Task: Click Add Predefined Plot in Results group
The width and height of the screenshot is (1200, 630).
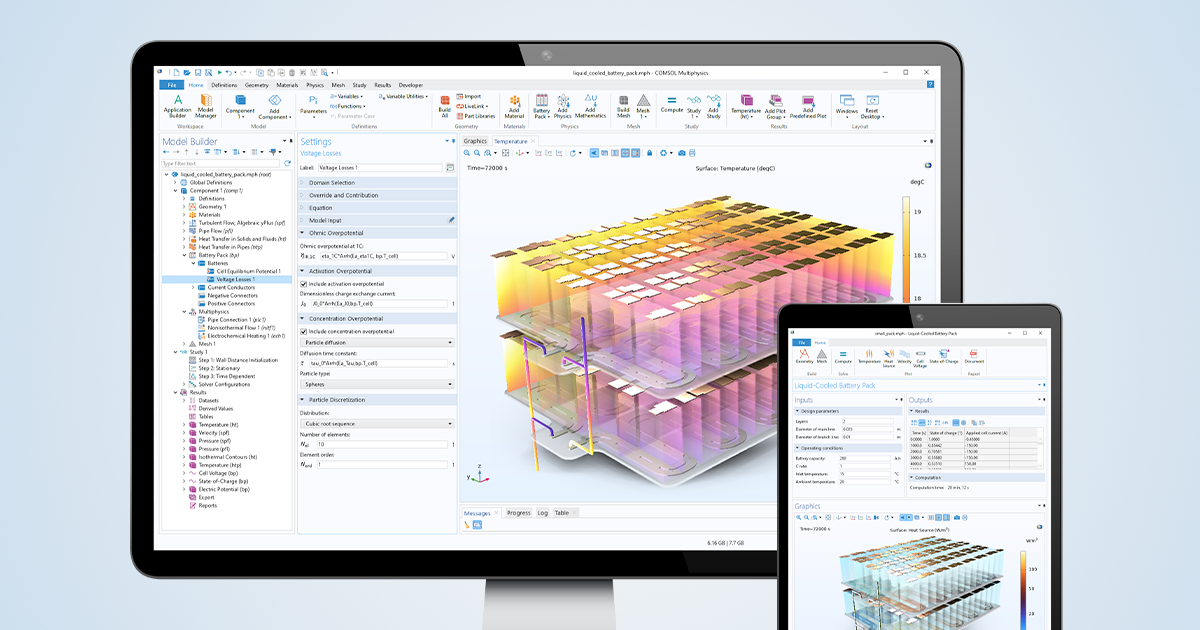Action: [808, 106]
